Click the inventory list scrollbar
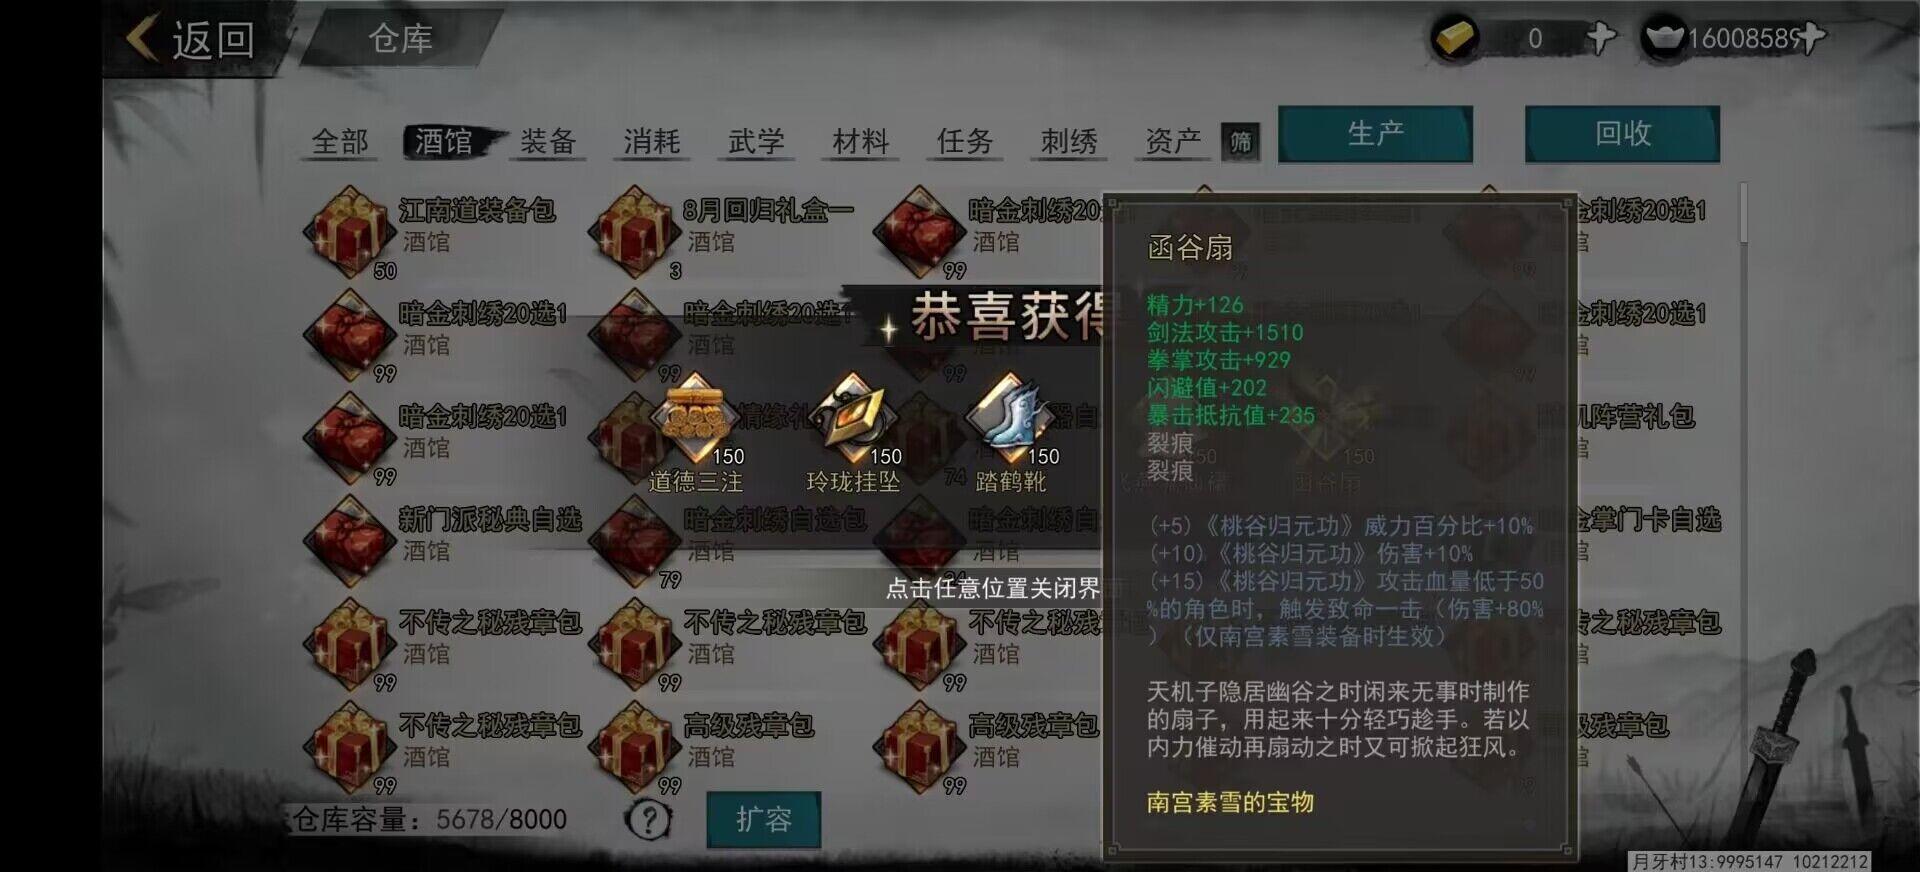Viewport: 1920px width, 872px height. tap(1745, 212)
